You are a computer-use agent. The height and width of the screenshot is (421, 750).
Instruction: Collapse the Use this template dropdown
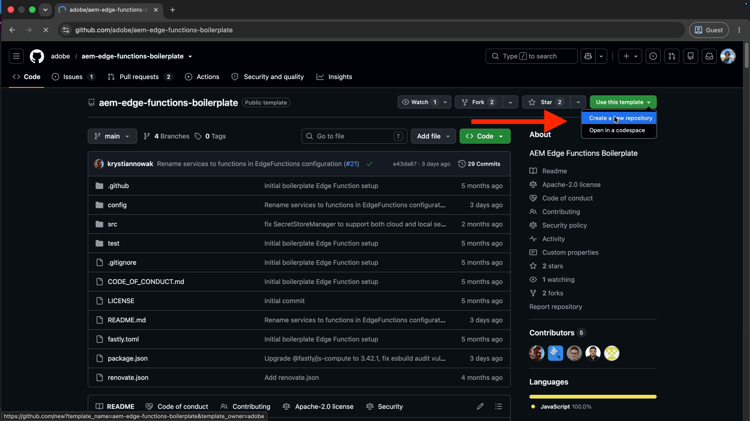pos(623,102)
